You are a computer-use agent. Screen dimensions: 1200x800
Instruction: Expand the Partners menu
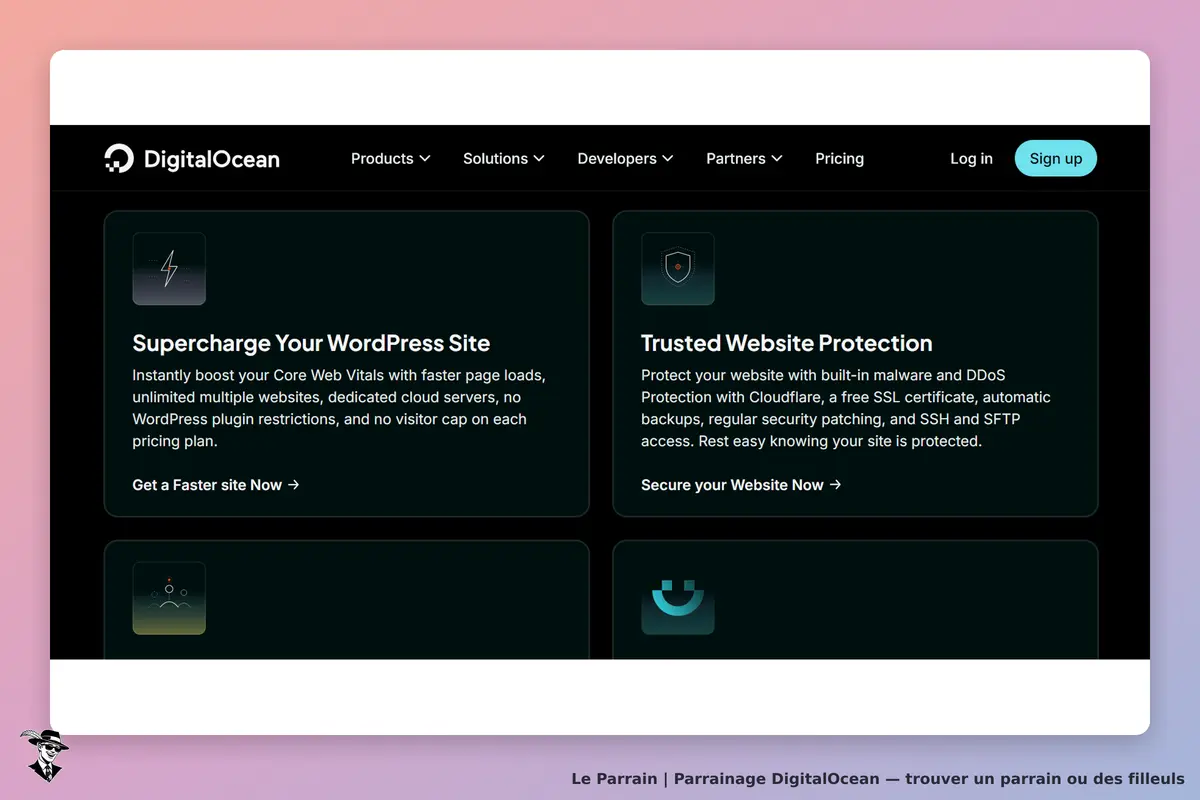coord(744,158)
